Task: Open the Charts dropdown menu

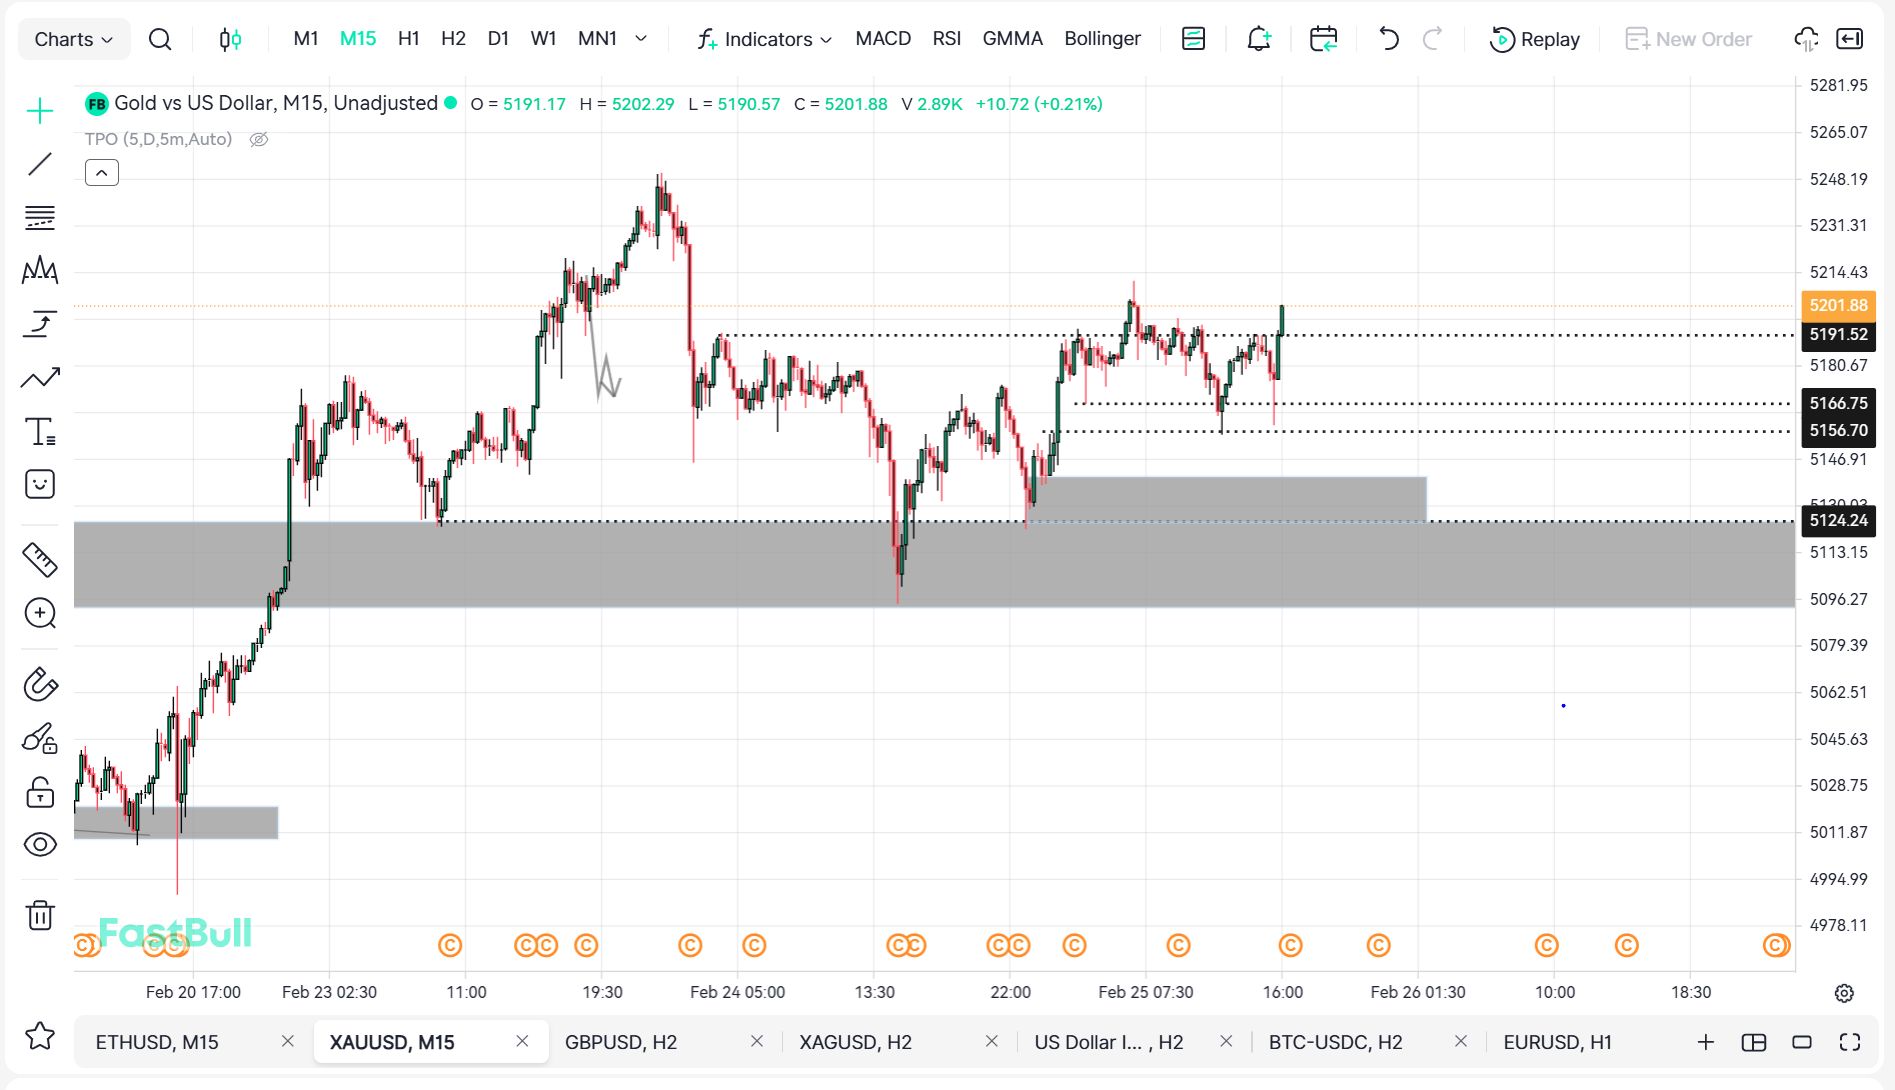Action: (x=74, y=39)
